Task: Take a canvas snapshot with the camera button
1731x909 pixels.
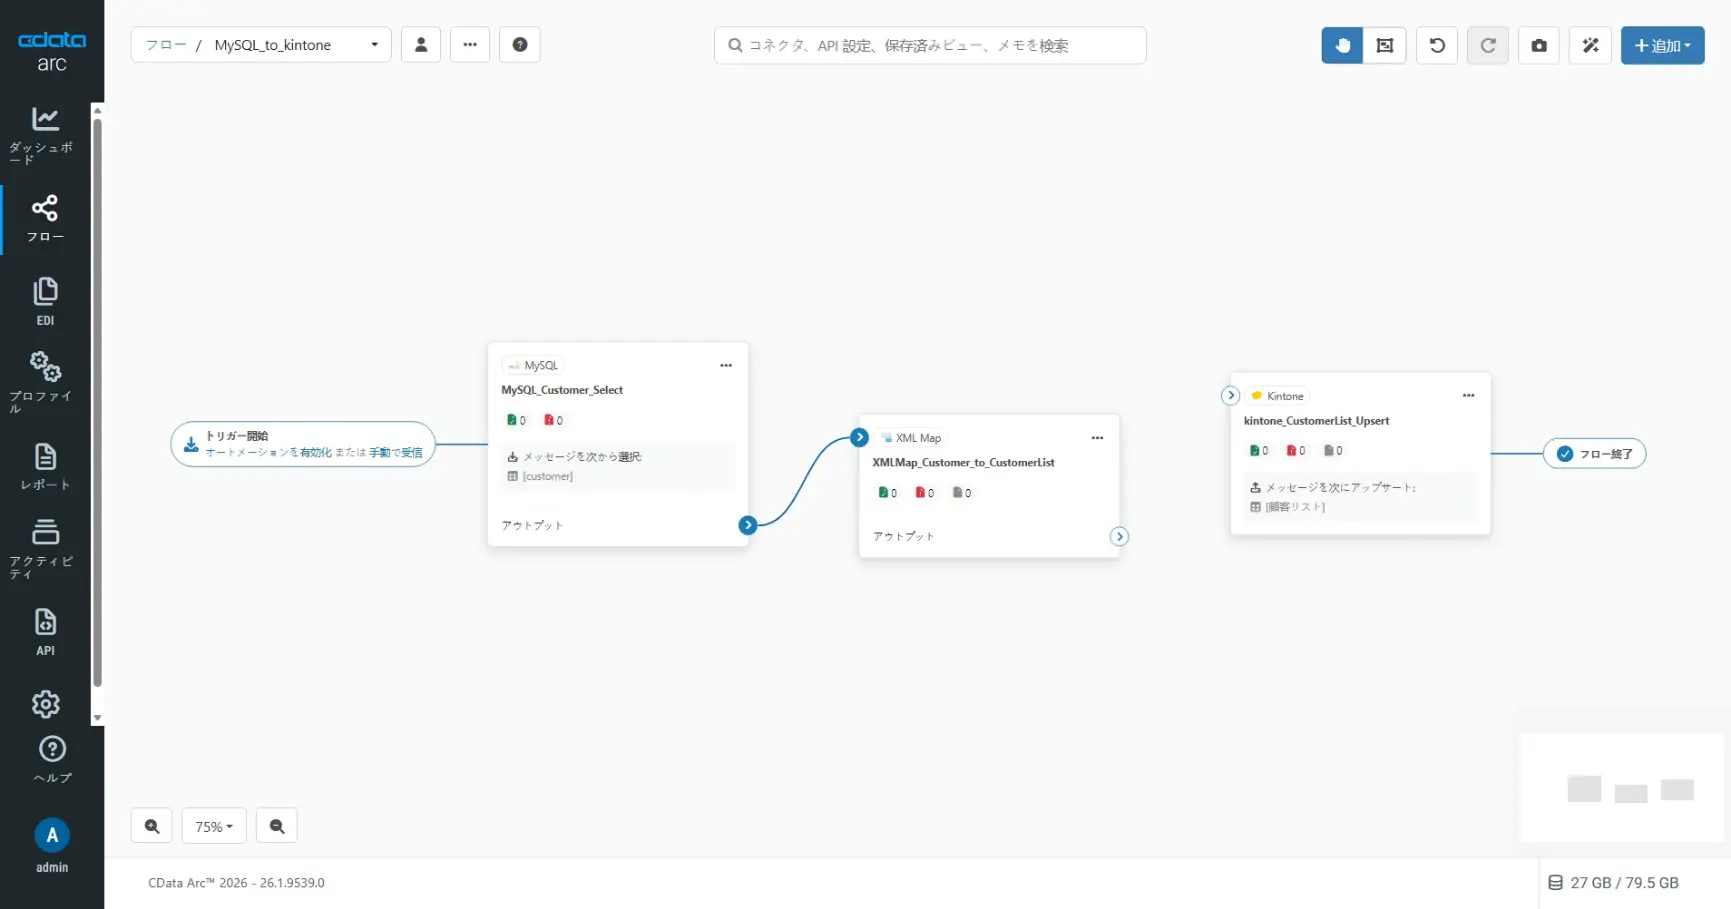Action: pos(1539,45)
